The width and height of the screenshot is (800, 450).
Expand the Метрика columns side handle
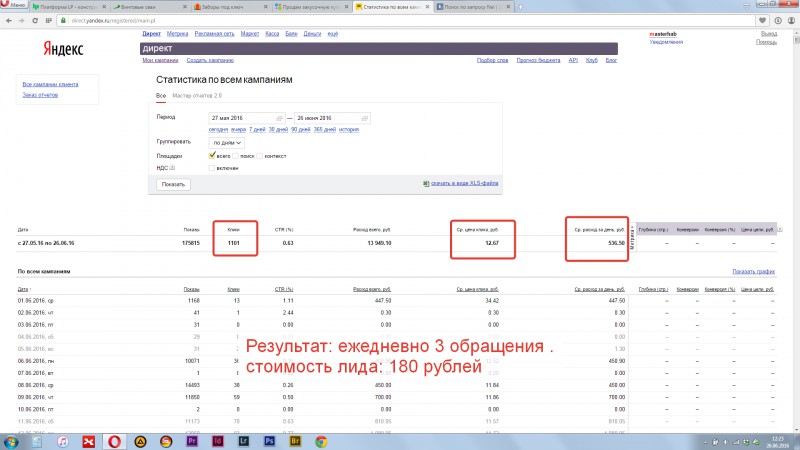coord(633,237)
